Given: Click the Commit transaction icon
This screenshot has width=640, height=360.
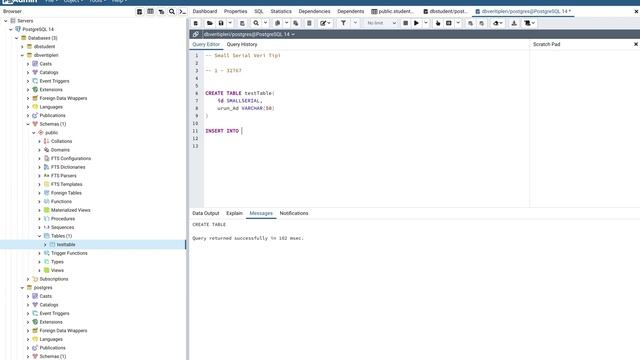Looking at the screenshot, I should pos(470,23).
